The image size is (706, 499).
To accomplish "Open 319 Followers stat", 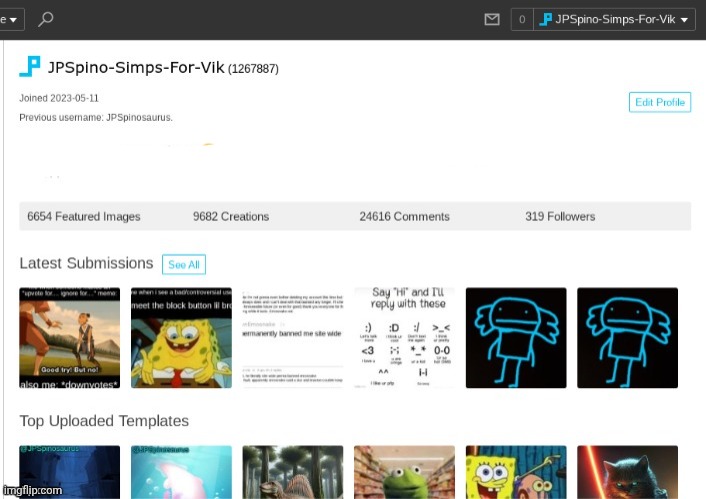I will pyautogui.click(x=560, y=217).
